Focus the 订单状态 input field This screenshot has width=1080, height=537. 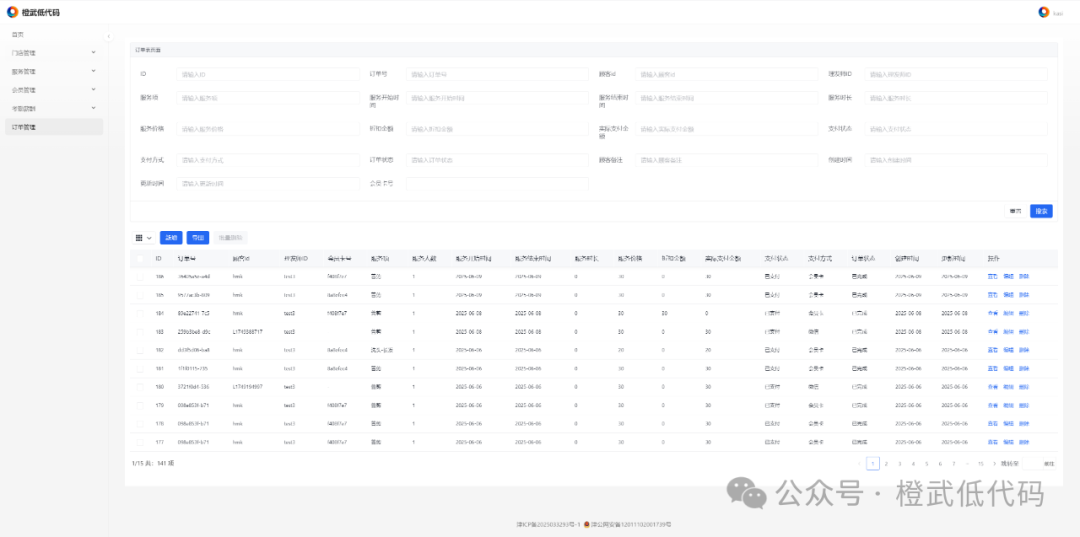tap(497, 160)
